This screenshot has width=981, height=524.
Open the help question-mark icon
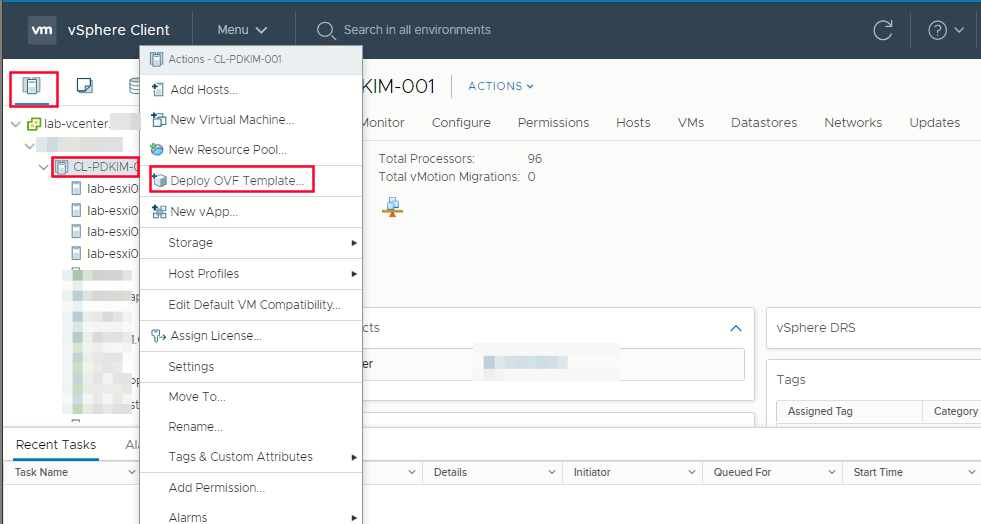point(937,30)
